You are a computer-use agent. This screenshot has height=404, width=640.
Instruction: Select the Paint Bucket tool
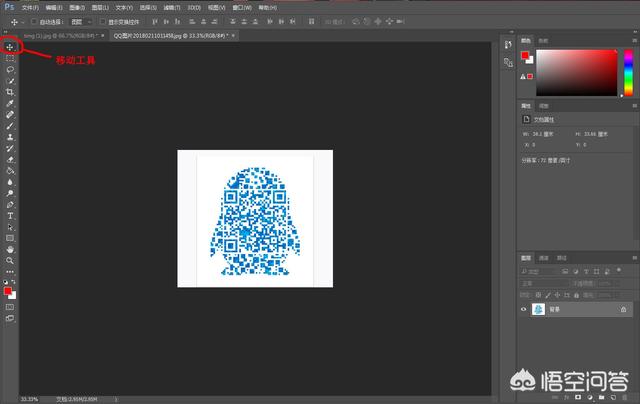point(10,171)
